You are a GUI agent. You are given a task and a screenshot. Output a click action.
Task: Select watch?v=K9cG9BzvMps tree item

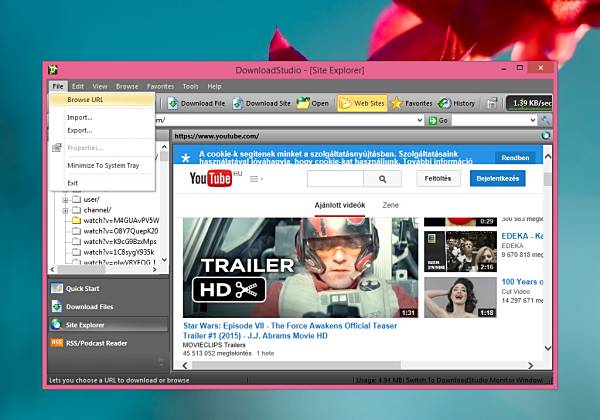120,241
